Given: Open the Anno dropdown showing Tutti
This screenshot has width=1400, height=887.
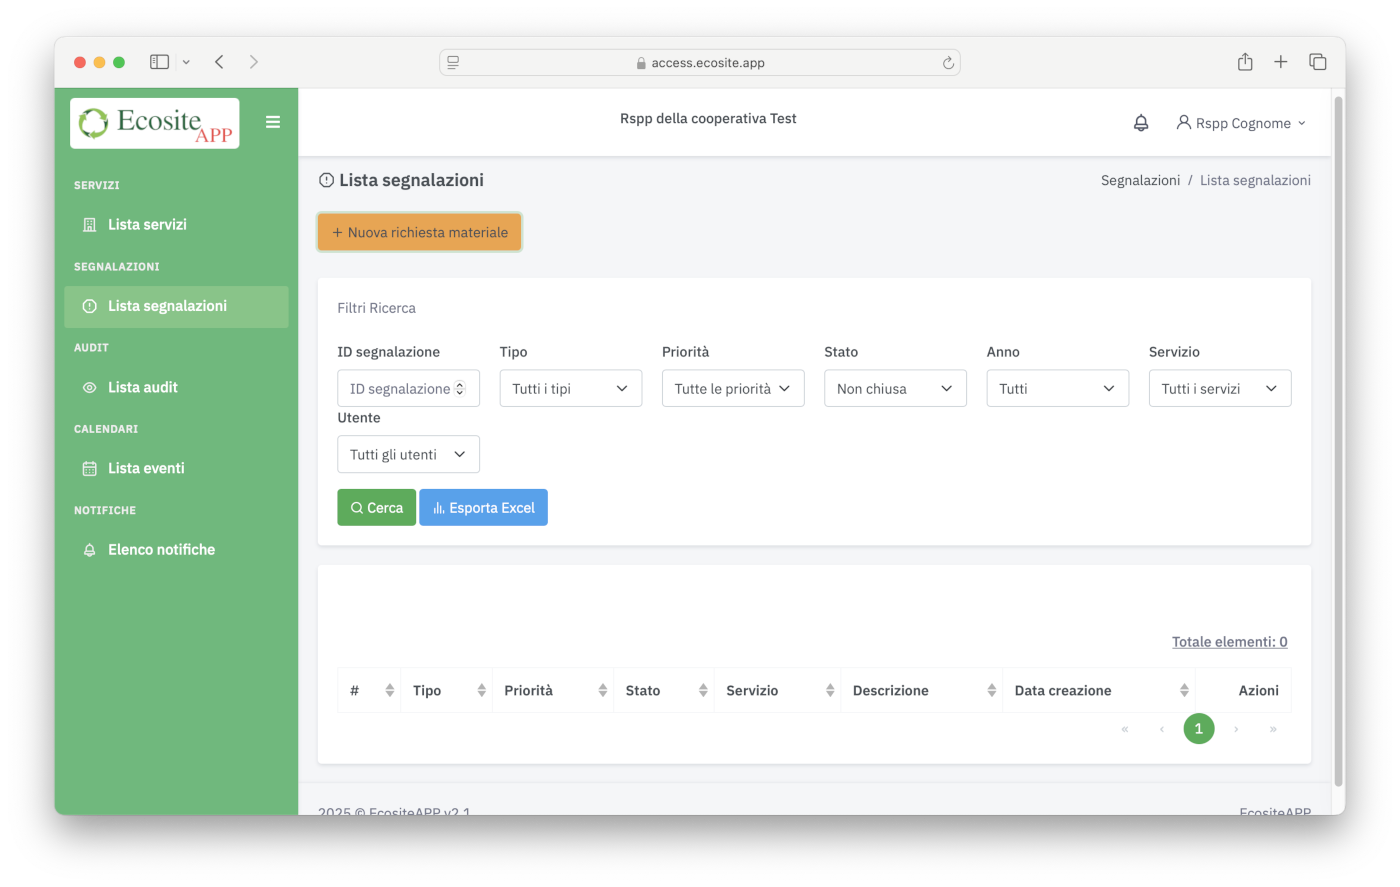Looking at the screenshot, I should [x=1058, y=389].
